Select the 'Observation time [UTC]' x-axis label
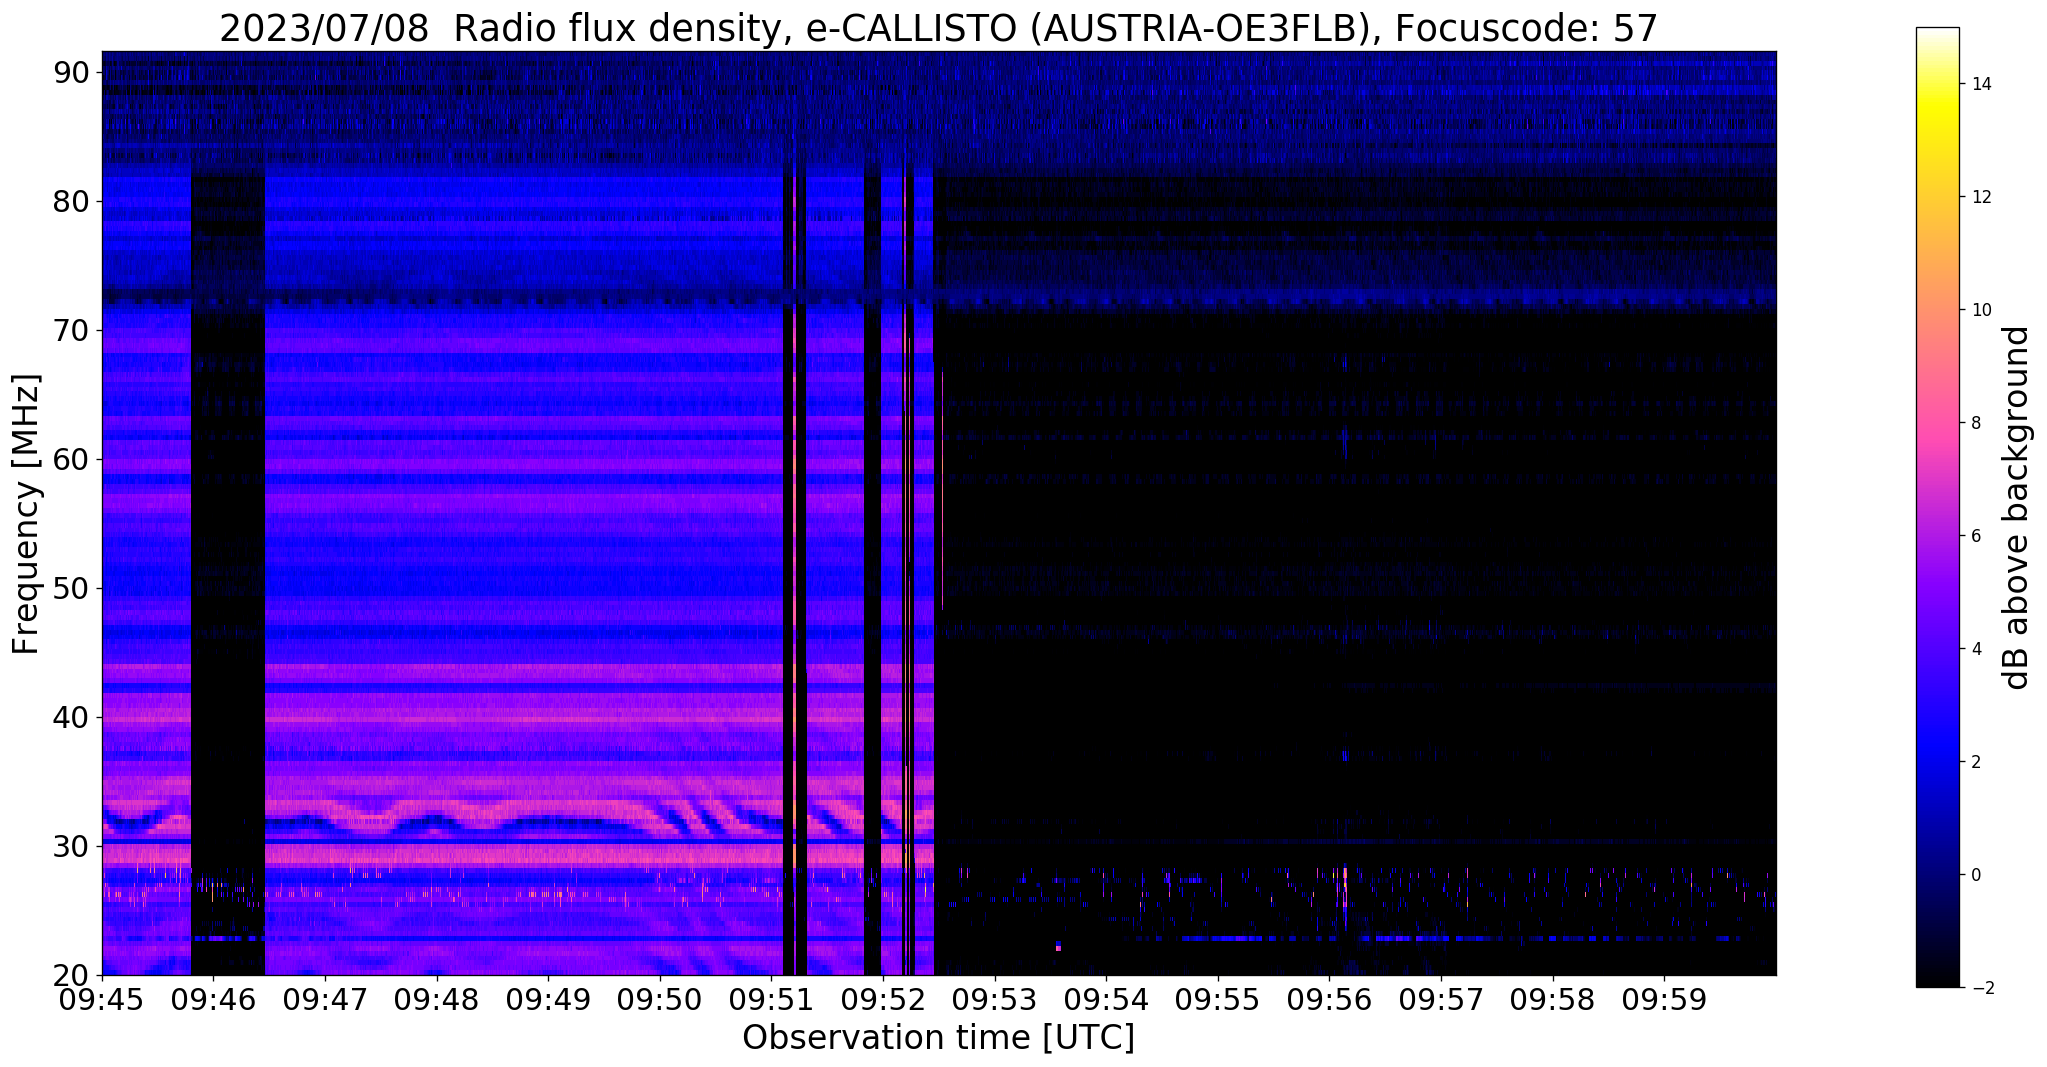The image size is (2047, 1067). [938, 1038]
